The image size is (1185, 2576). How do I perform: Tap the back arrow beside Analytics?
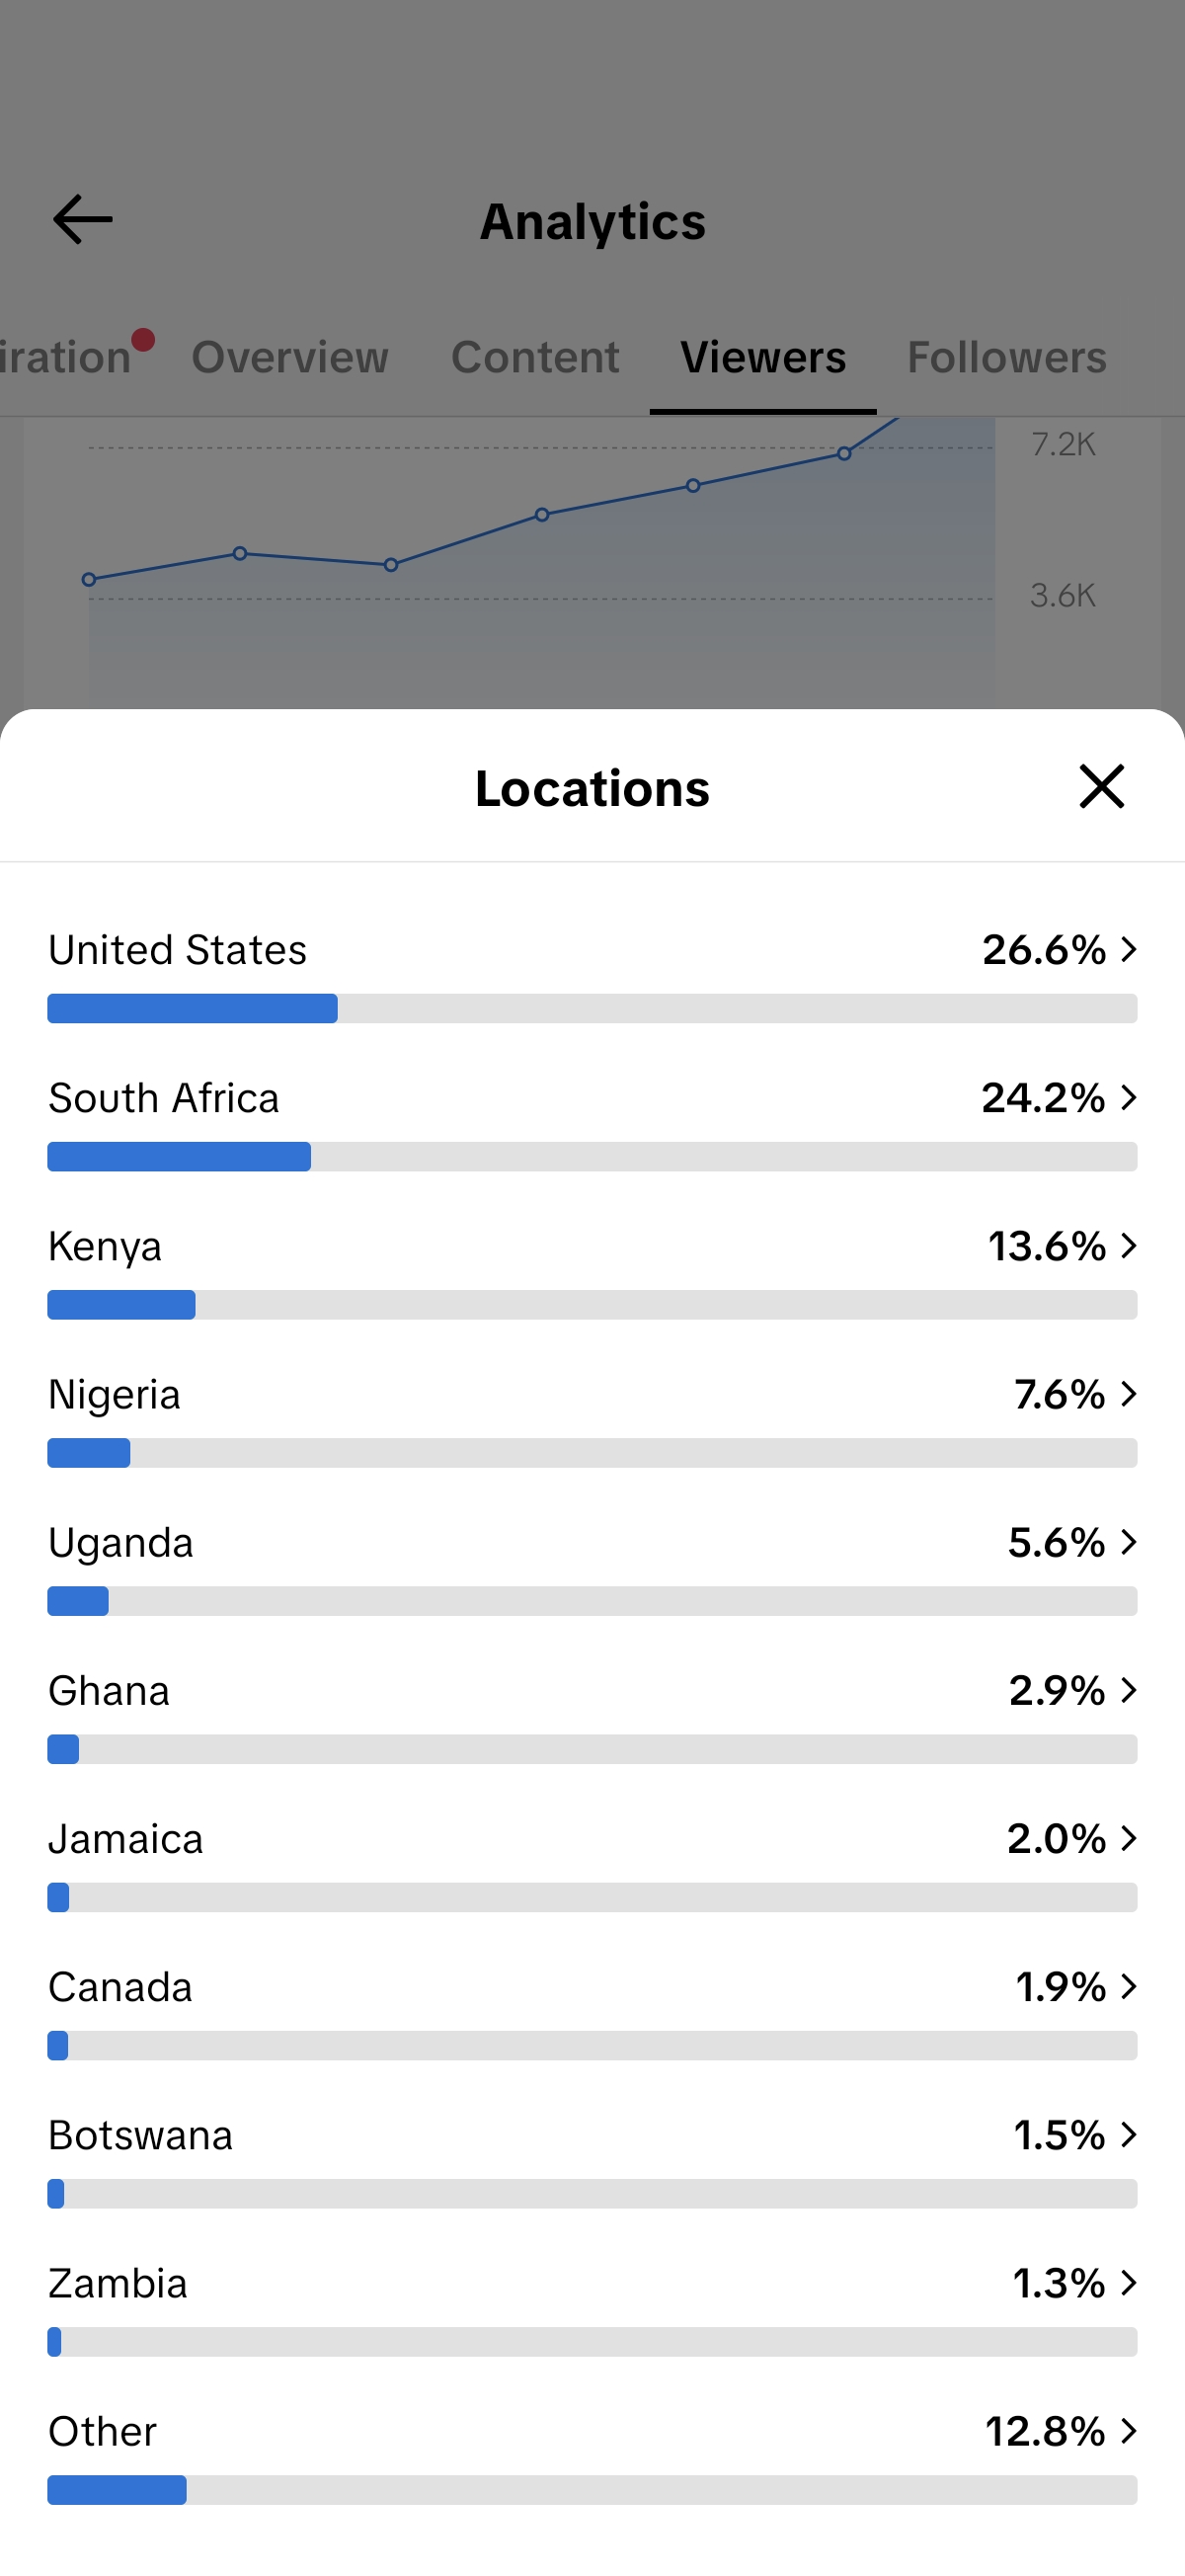click(82, 220)
